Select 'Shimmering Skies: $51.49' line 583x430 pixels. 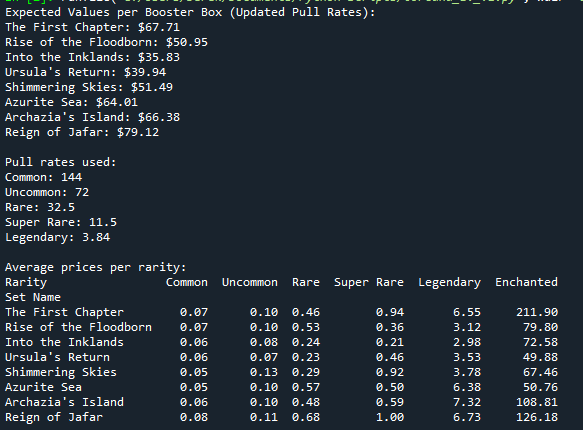coord(89,87)
